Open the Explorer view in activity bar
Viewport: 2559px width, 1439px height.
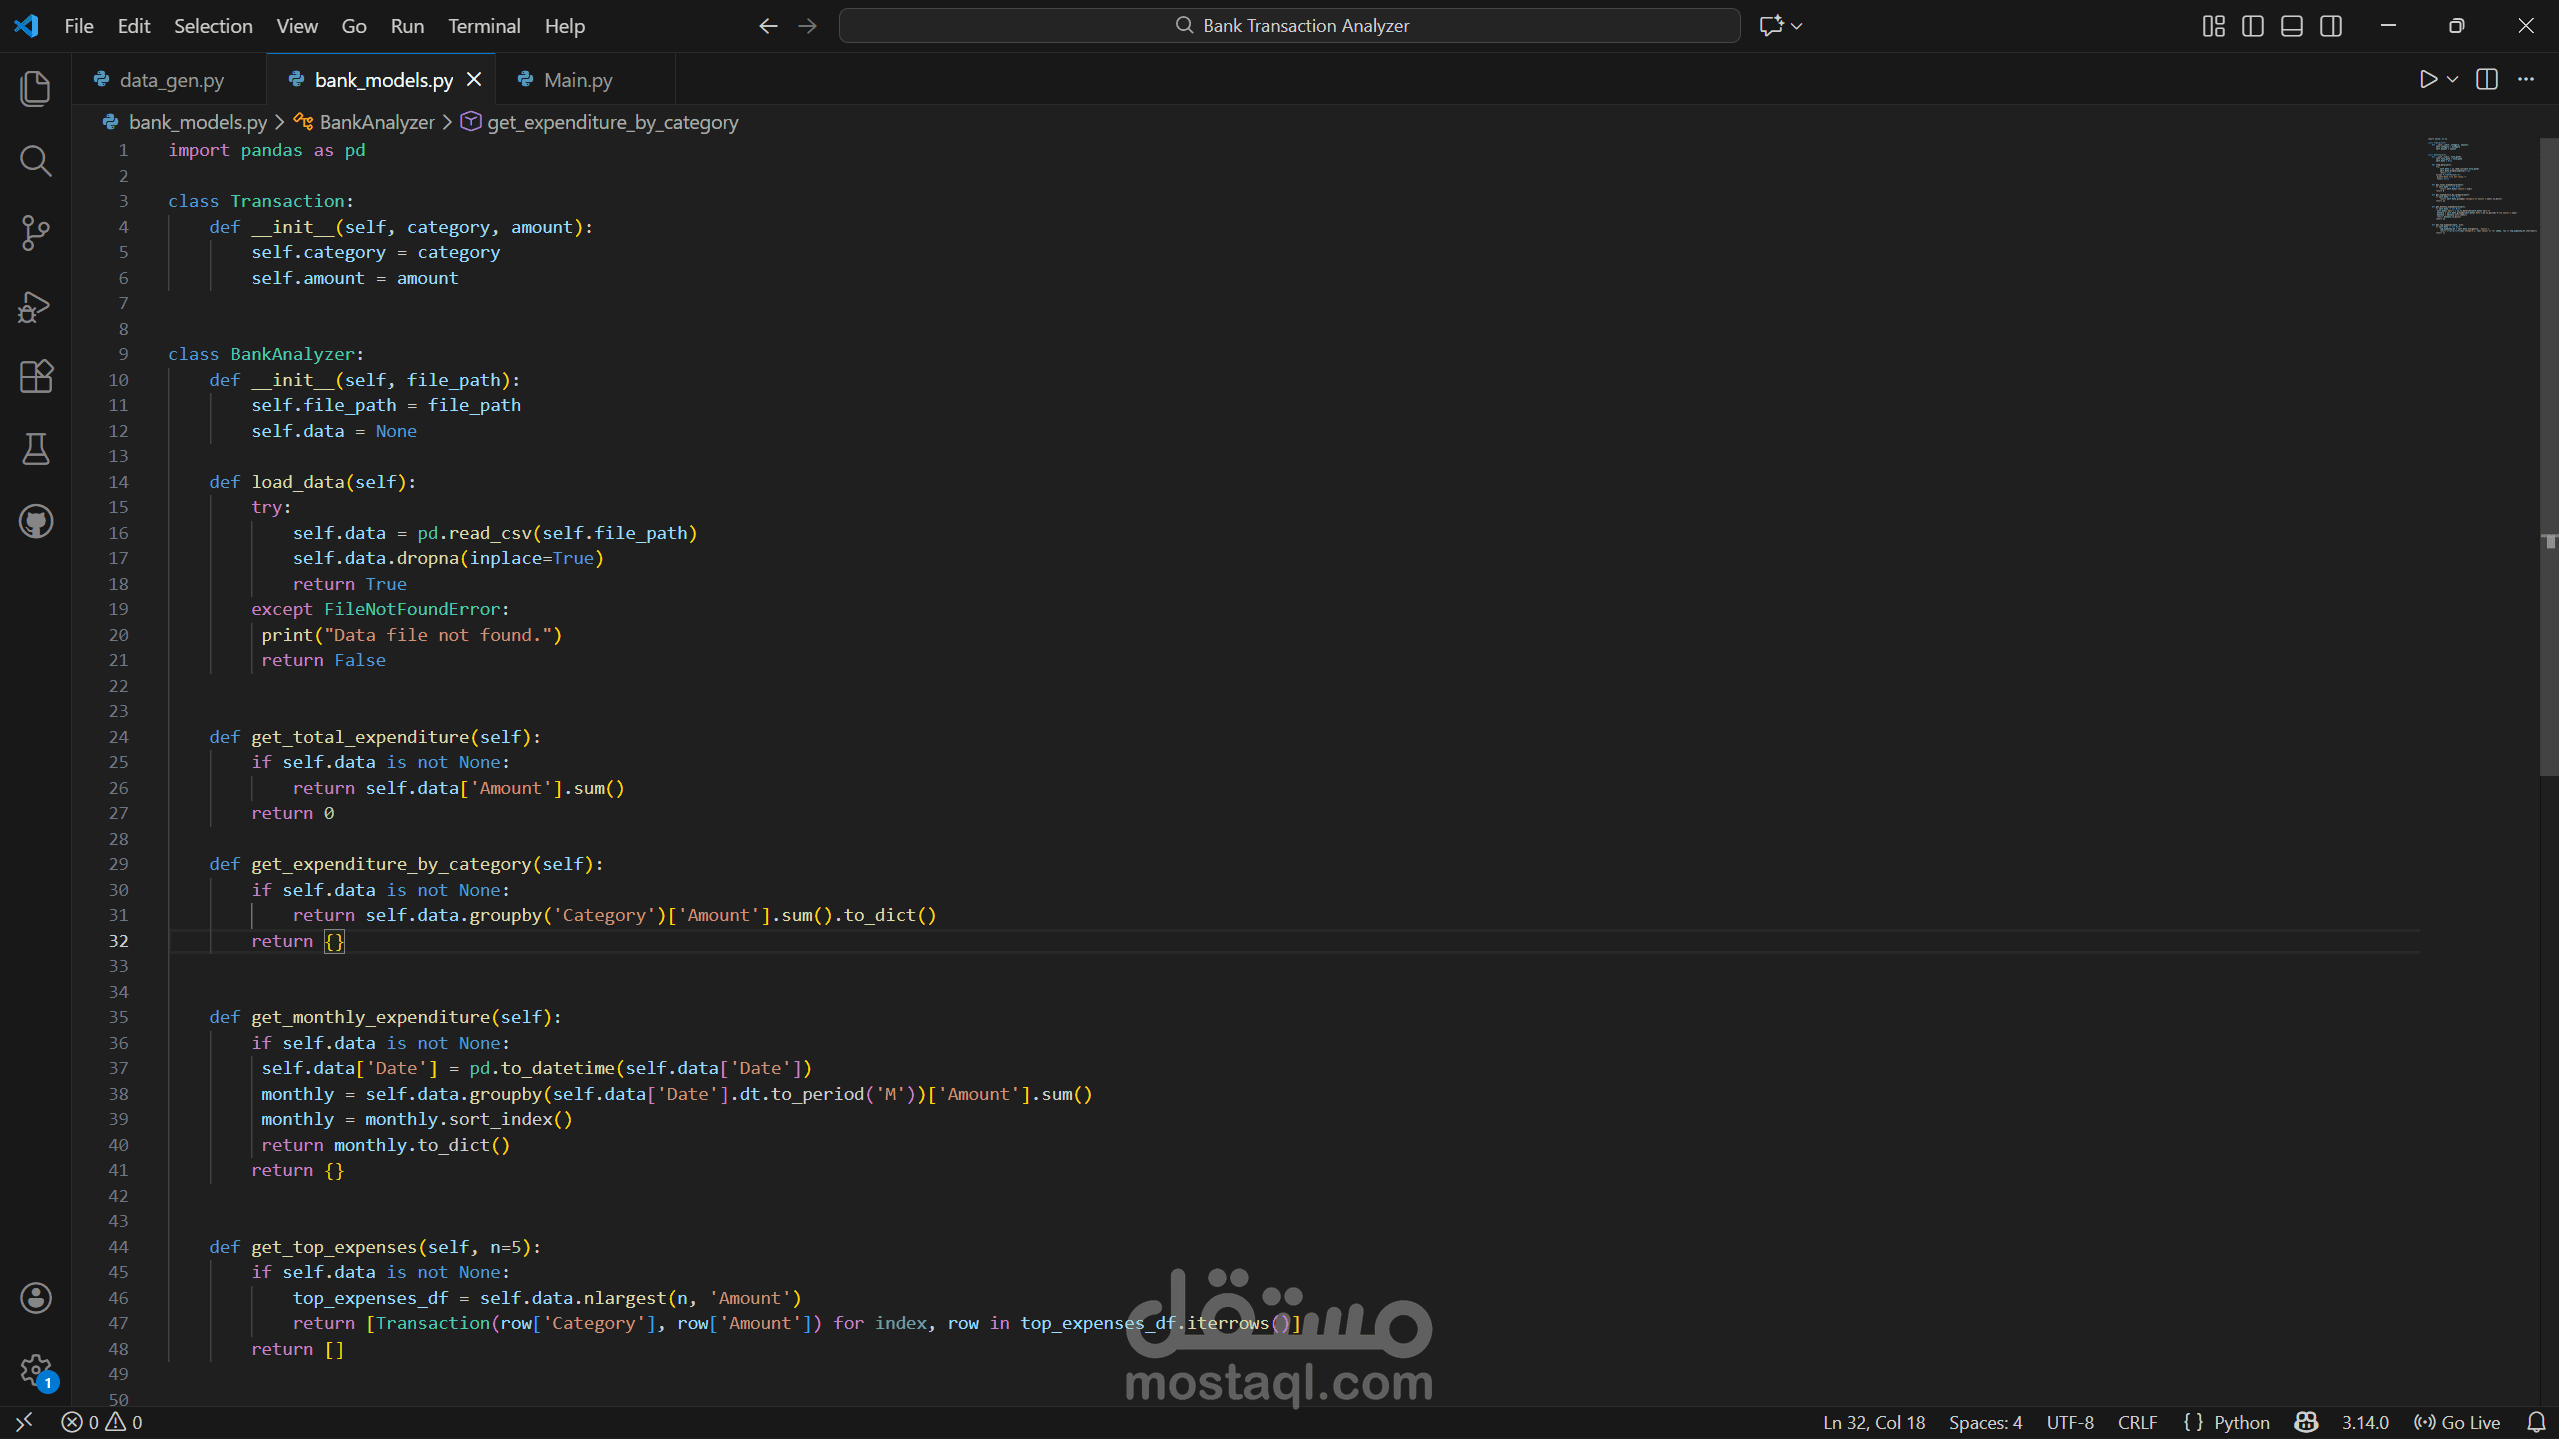[x=36, y=89]
